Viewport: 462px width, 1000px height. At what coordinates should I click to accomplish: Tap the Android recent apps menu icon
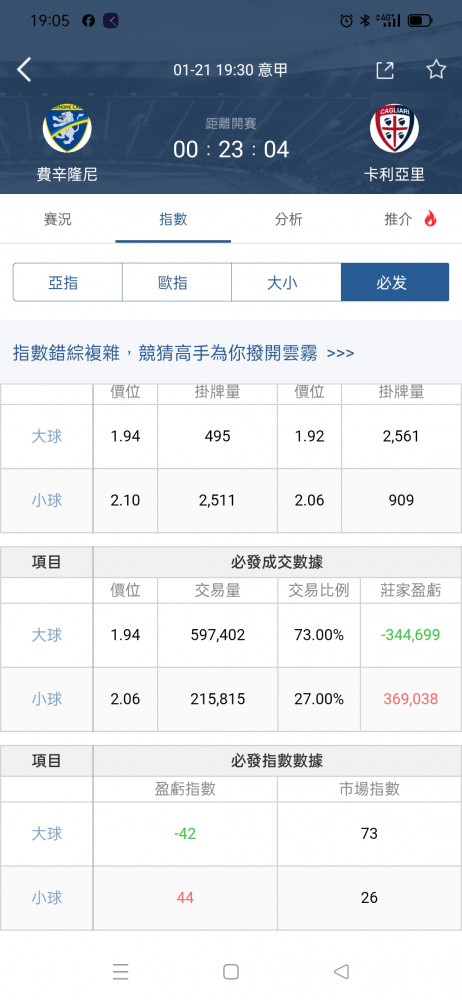click(121, 971)
